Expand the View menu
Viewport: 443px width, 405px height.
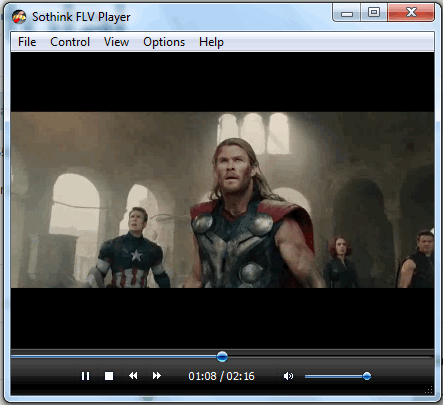[116, 42]
